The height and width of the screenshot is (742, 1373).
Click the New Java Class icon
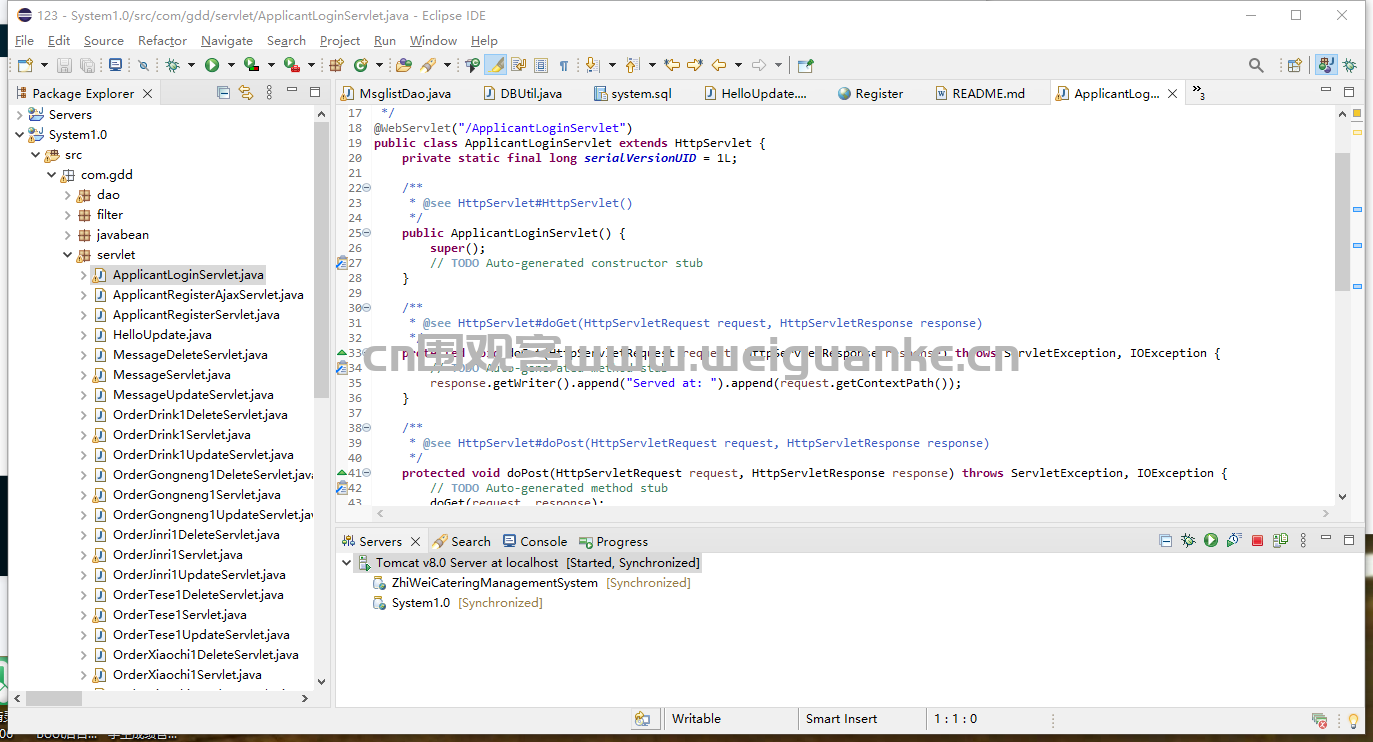tap(360, 65)
